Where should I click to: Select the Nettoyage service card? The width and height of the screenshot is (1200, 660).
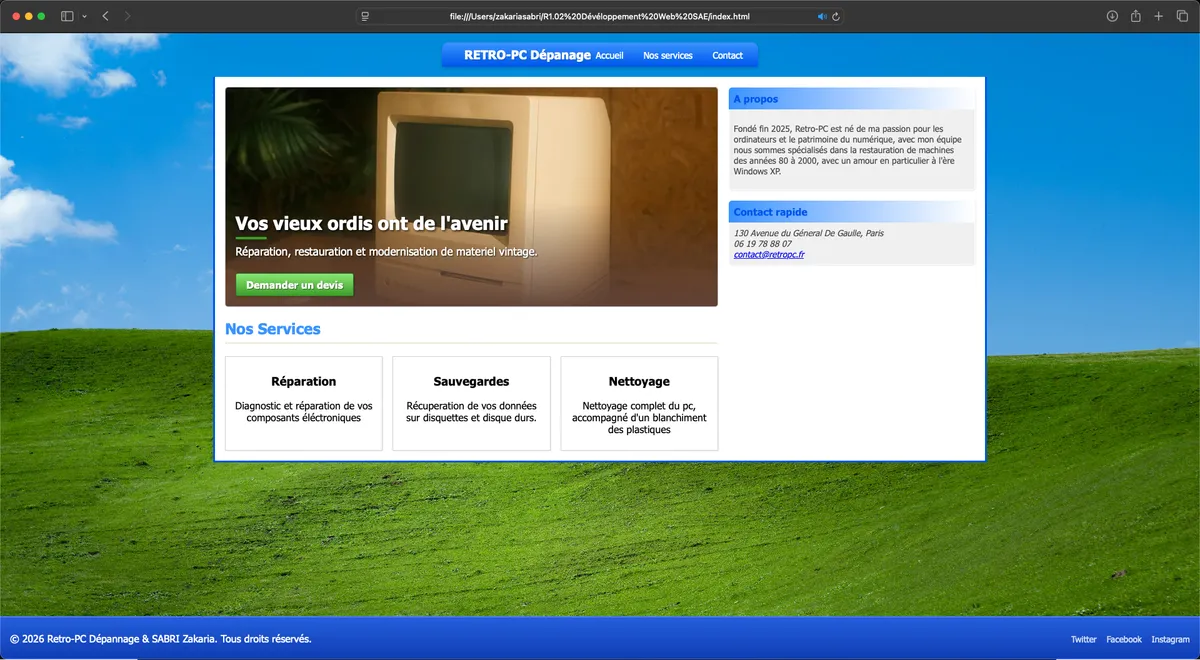coord(639,403)
